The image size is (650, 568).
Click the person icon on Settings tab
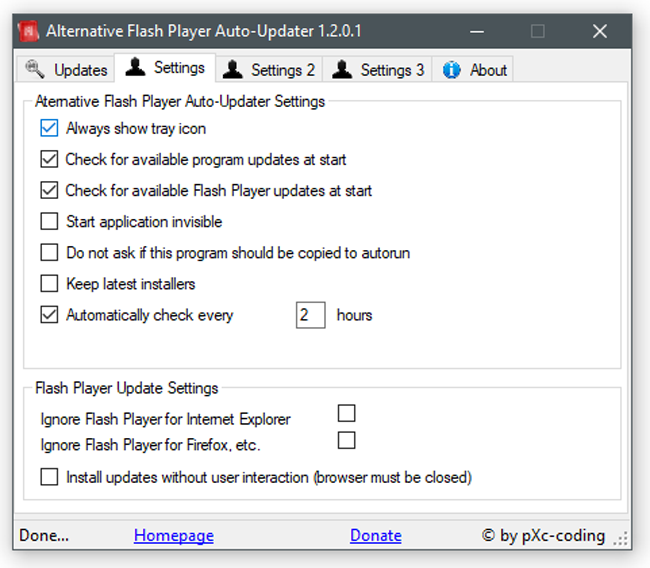135,68
